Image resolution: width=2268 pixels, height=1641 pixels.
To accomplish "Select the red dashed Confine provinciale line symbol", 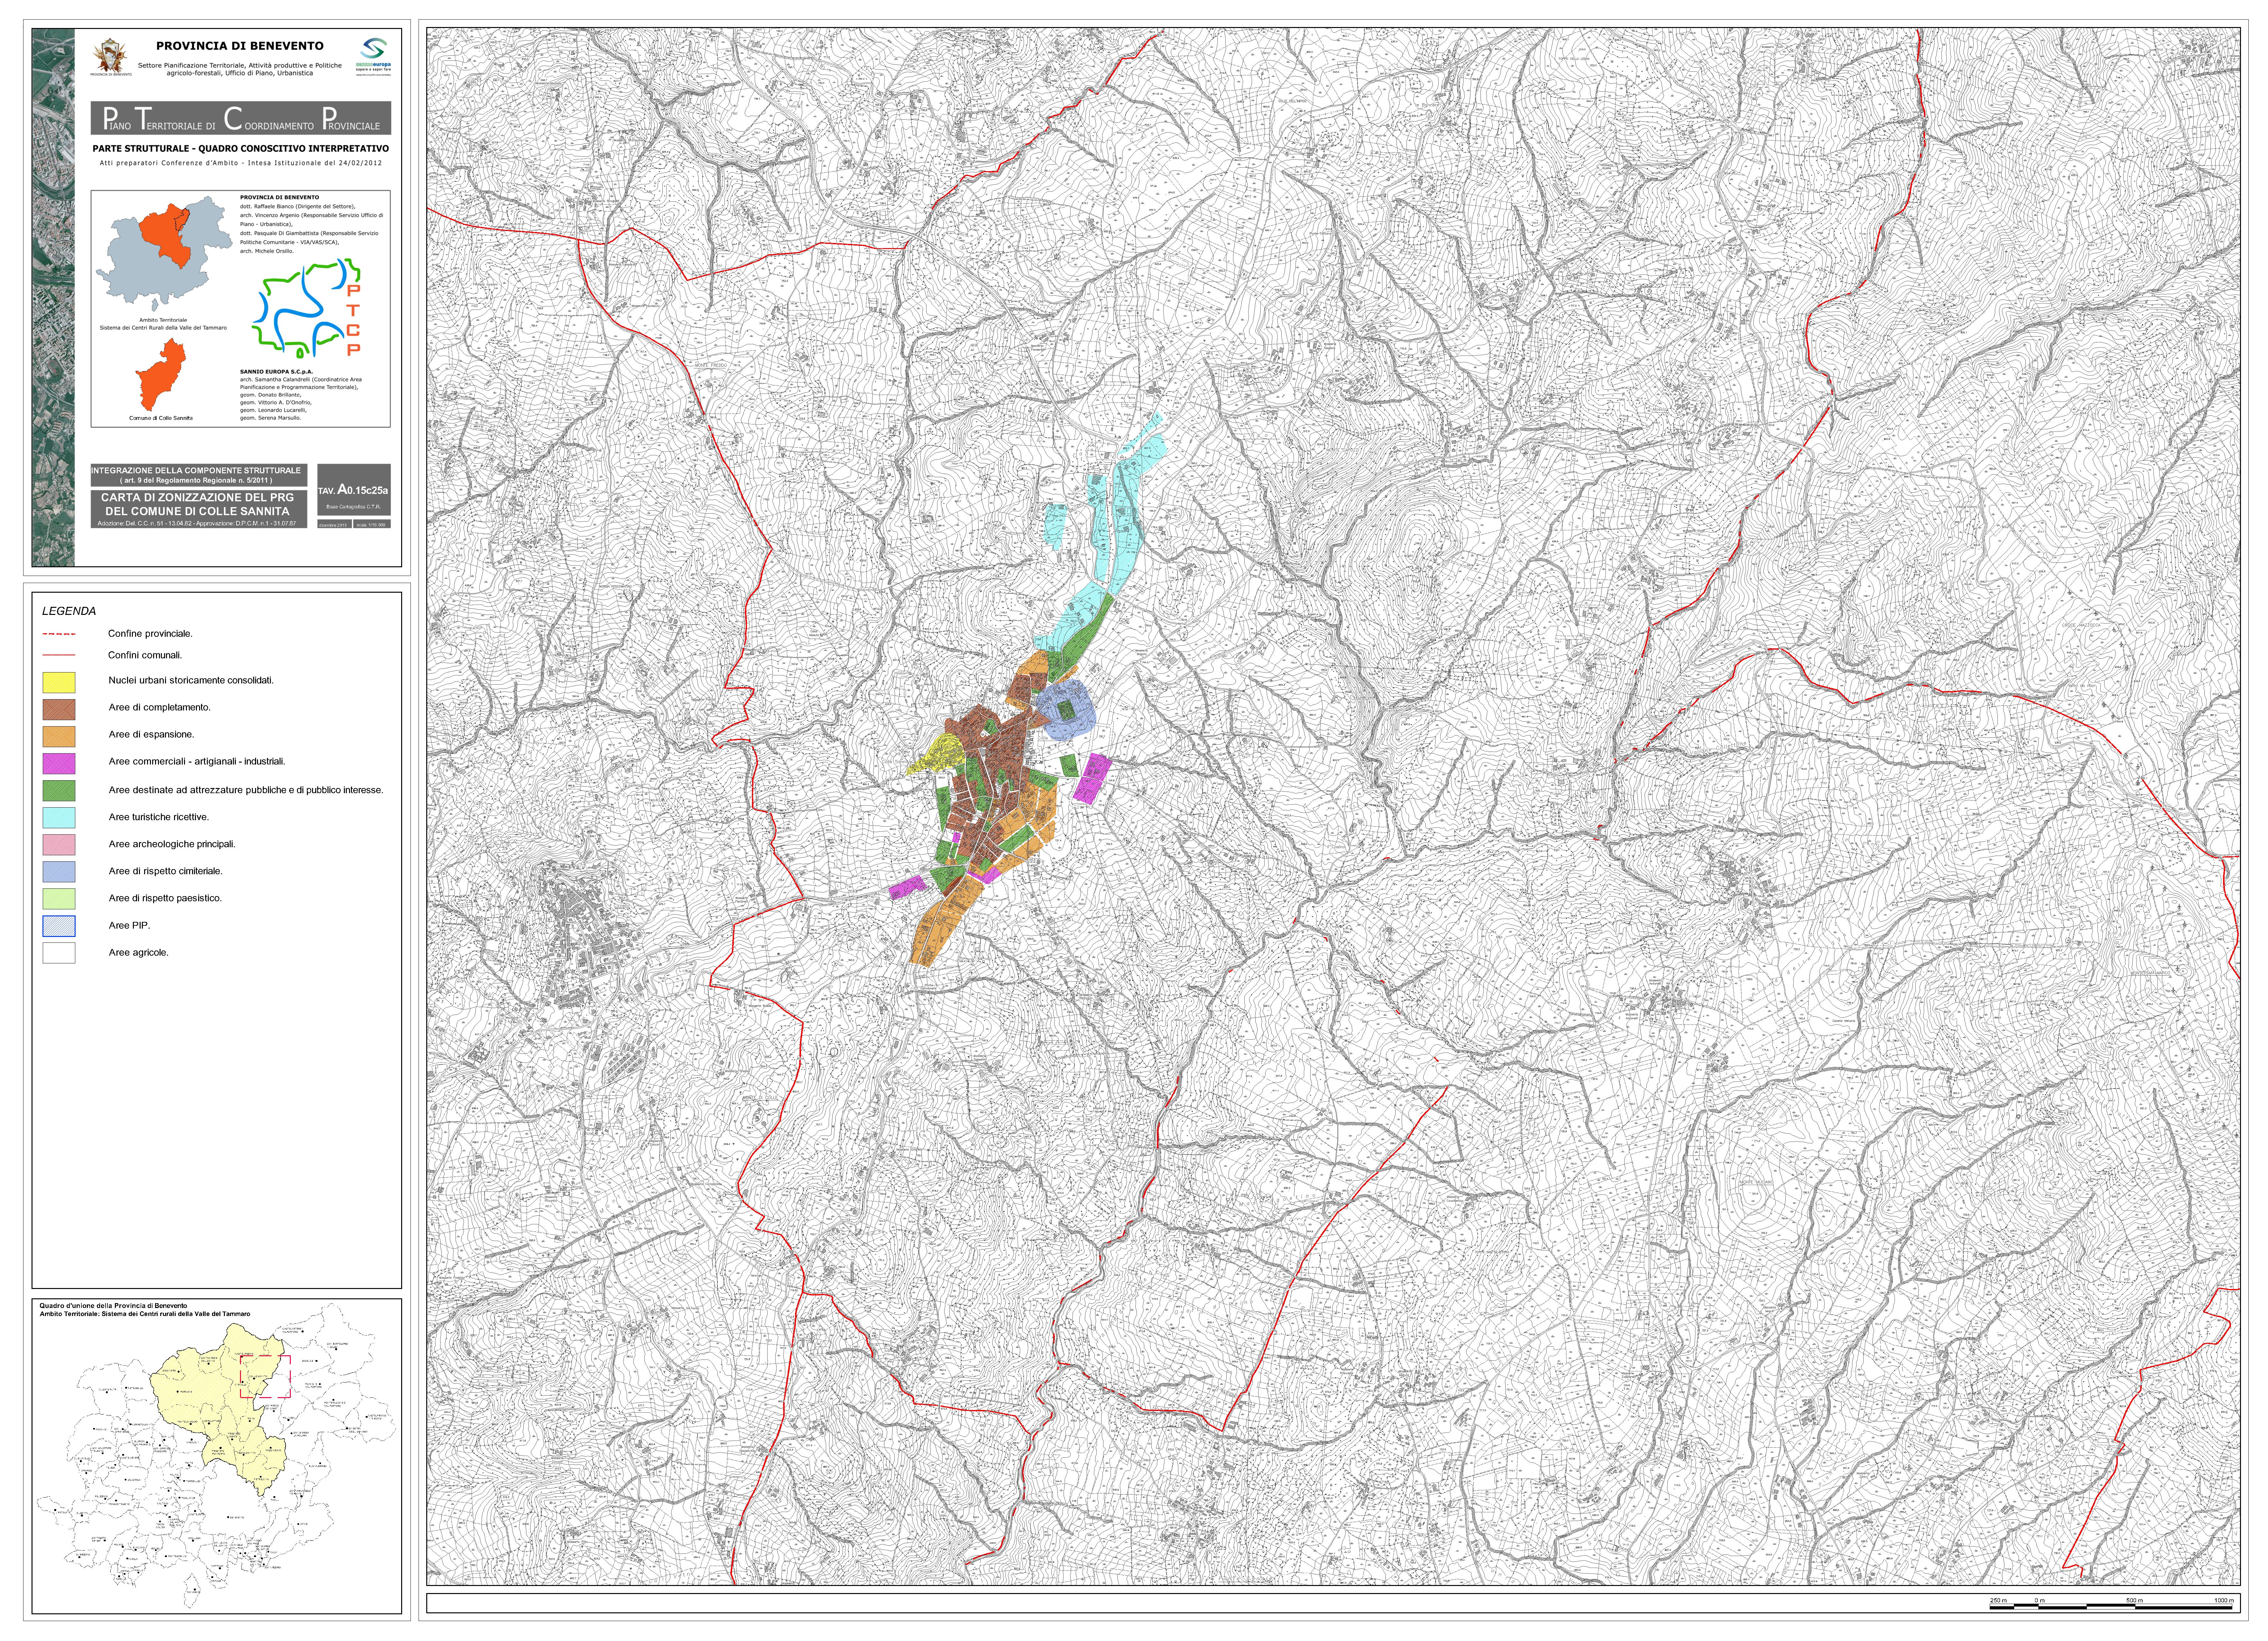I will (x=59, y=634).
